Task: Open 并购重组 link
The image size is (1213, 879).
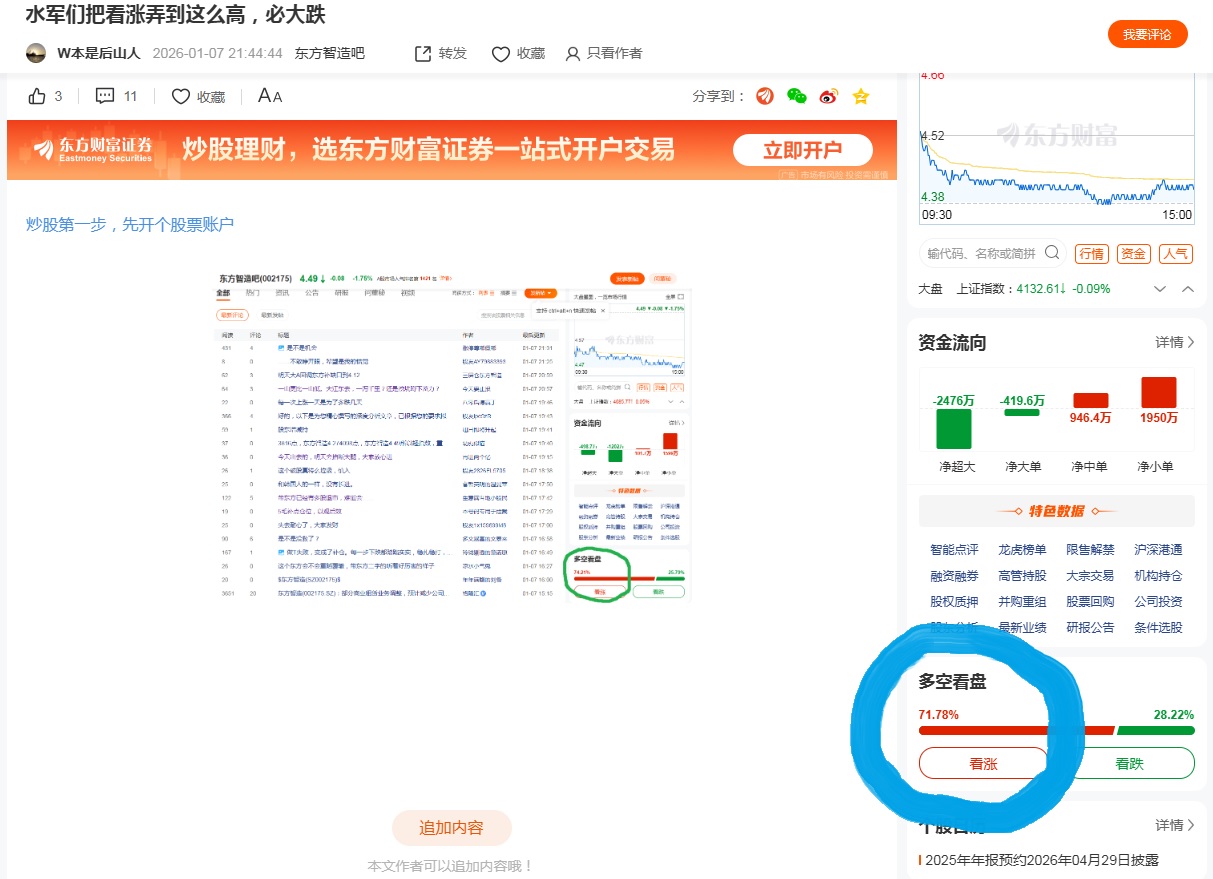Action: tap(1022, 602)
